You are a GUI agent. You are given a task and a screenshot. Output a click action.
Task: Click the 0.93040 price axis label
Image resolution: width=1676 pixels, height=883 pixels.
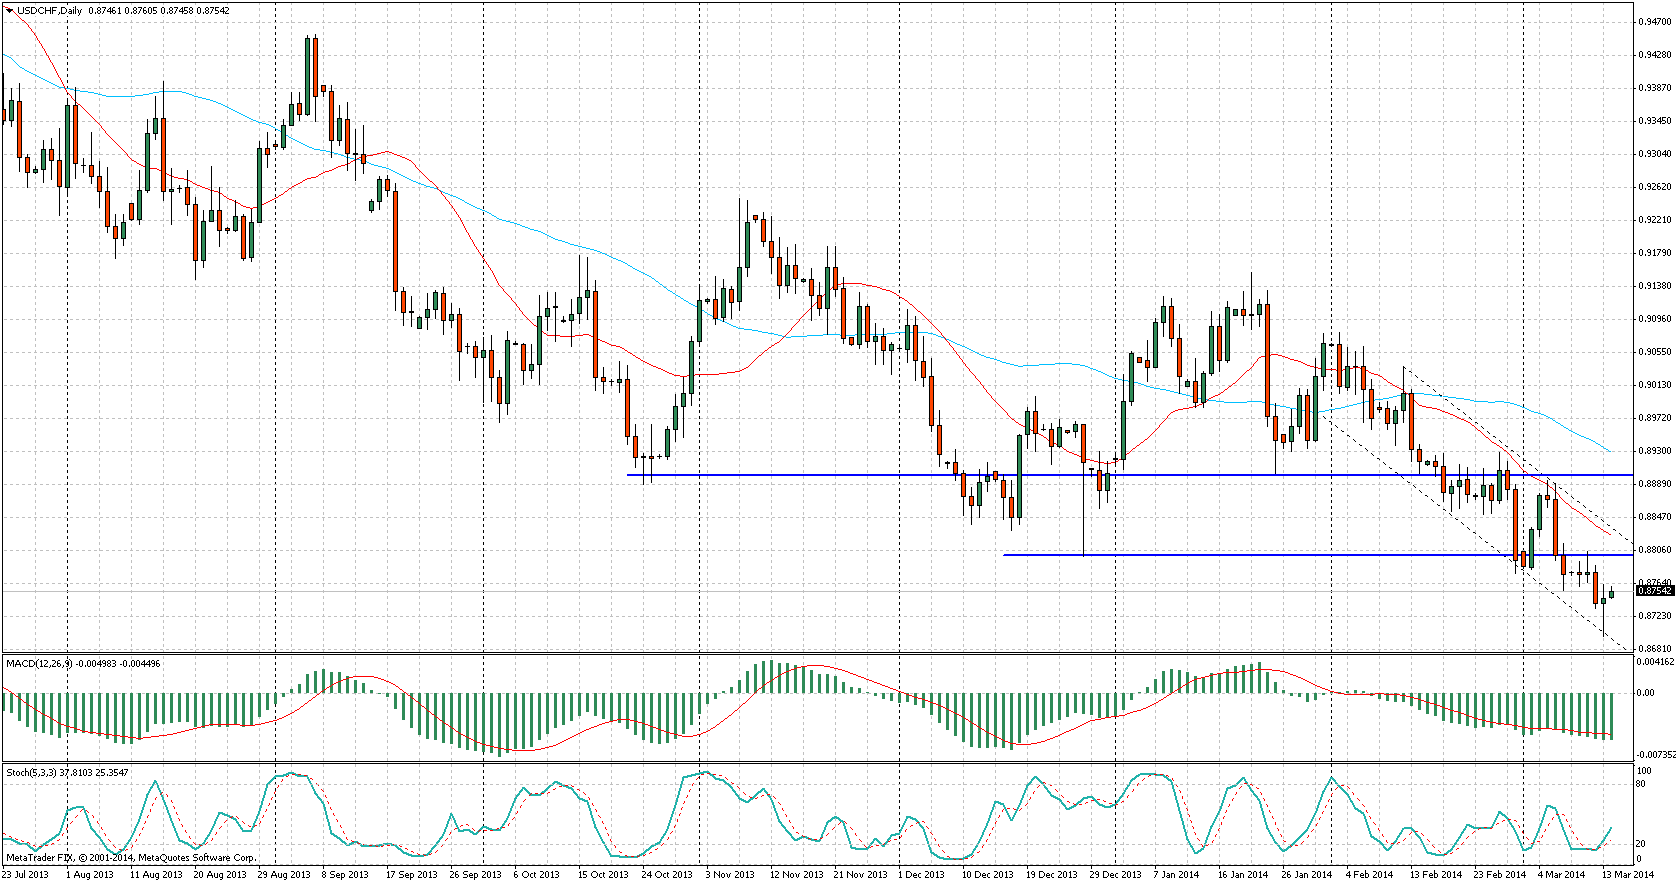(1654, 153)
